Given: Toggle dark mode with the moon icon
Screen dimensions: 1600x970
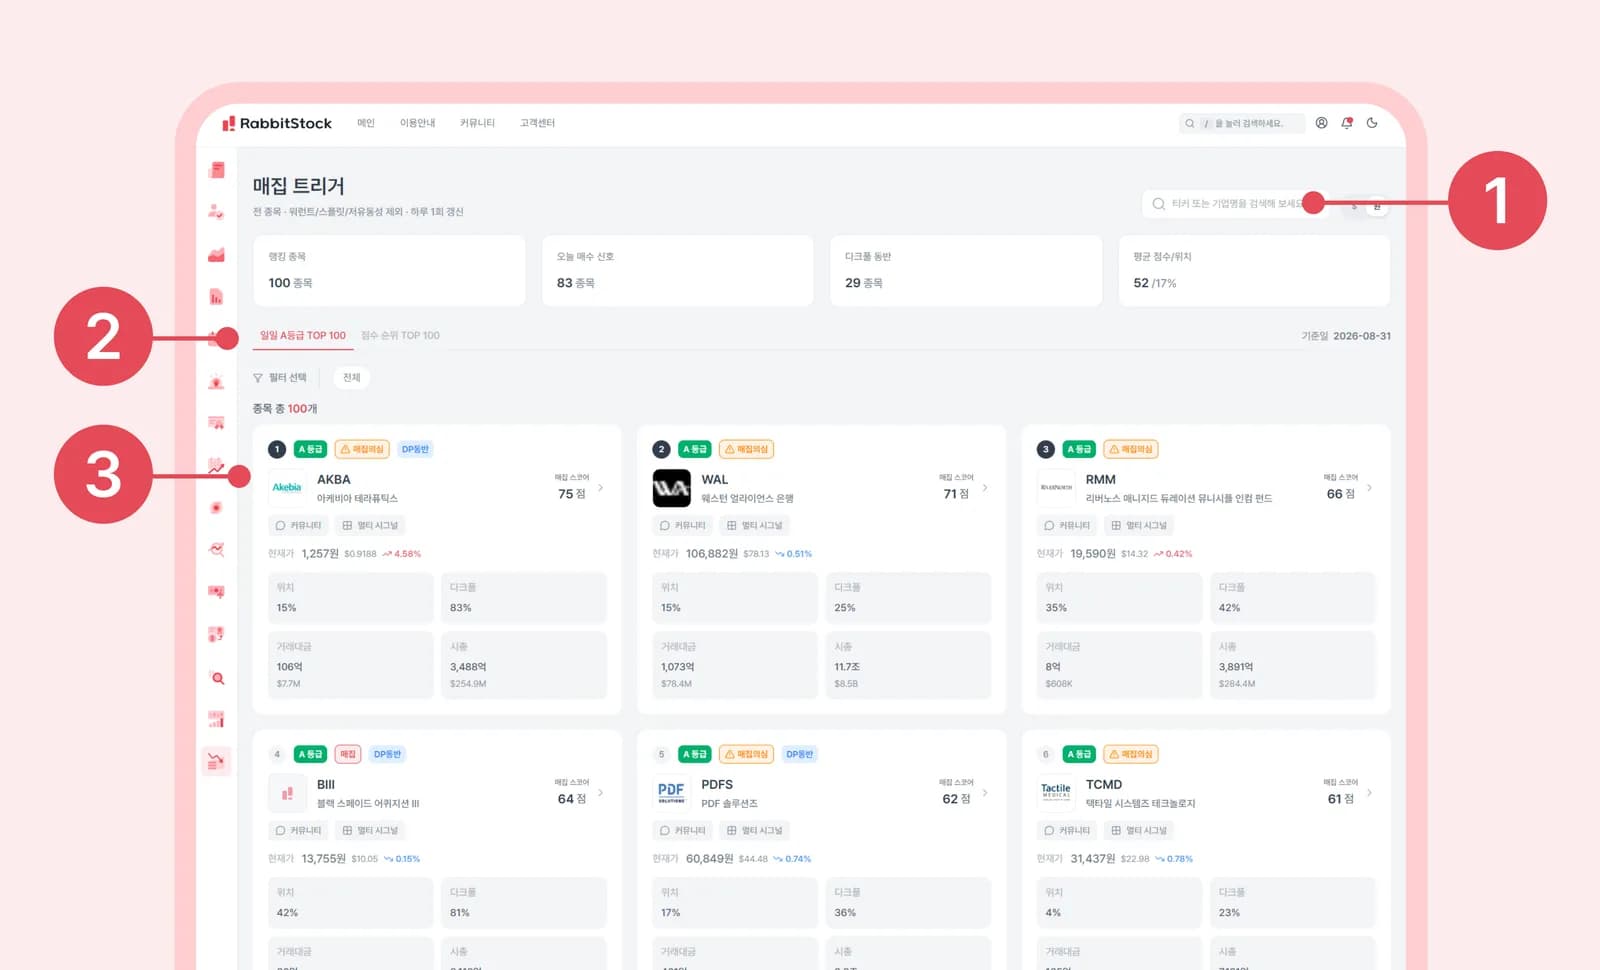Looking at the screenshot, I should [1372, 123].
